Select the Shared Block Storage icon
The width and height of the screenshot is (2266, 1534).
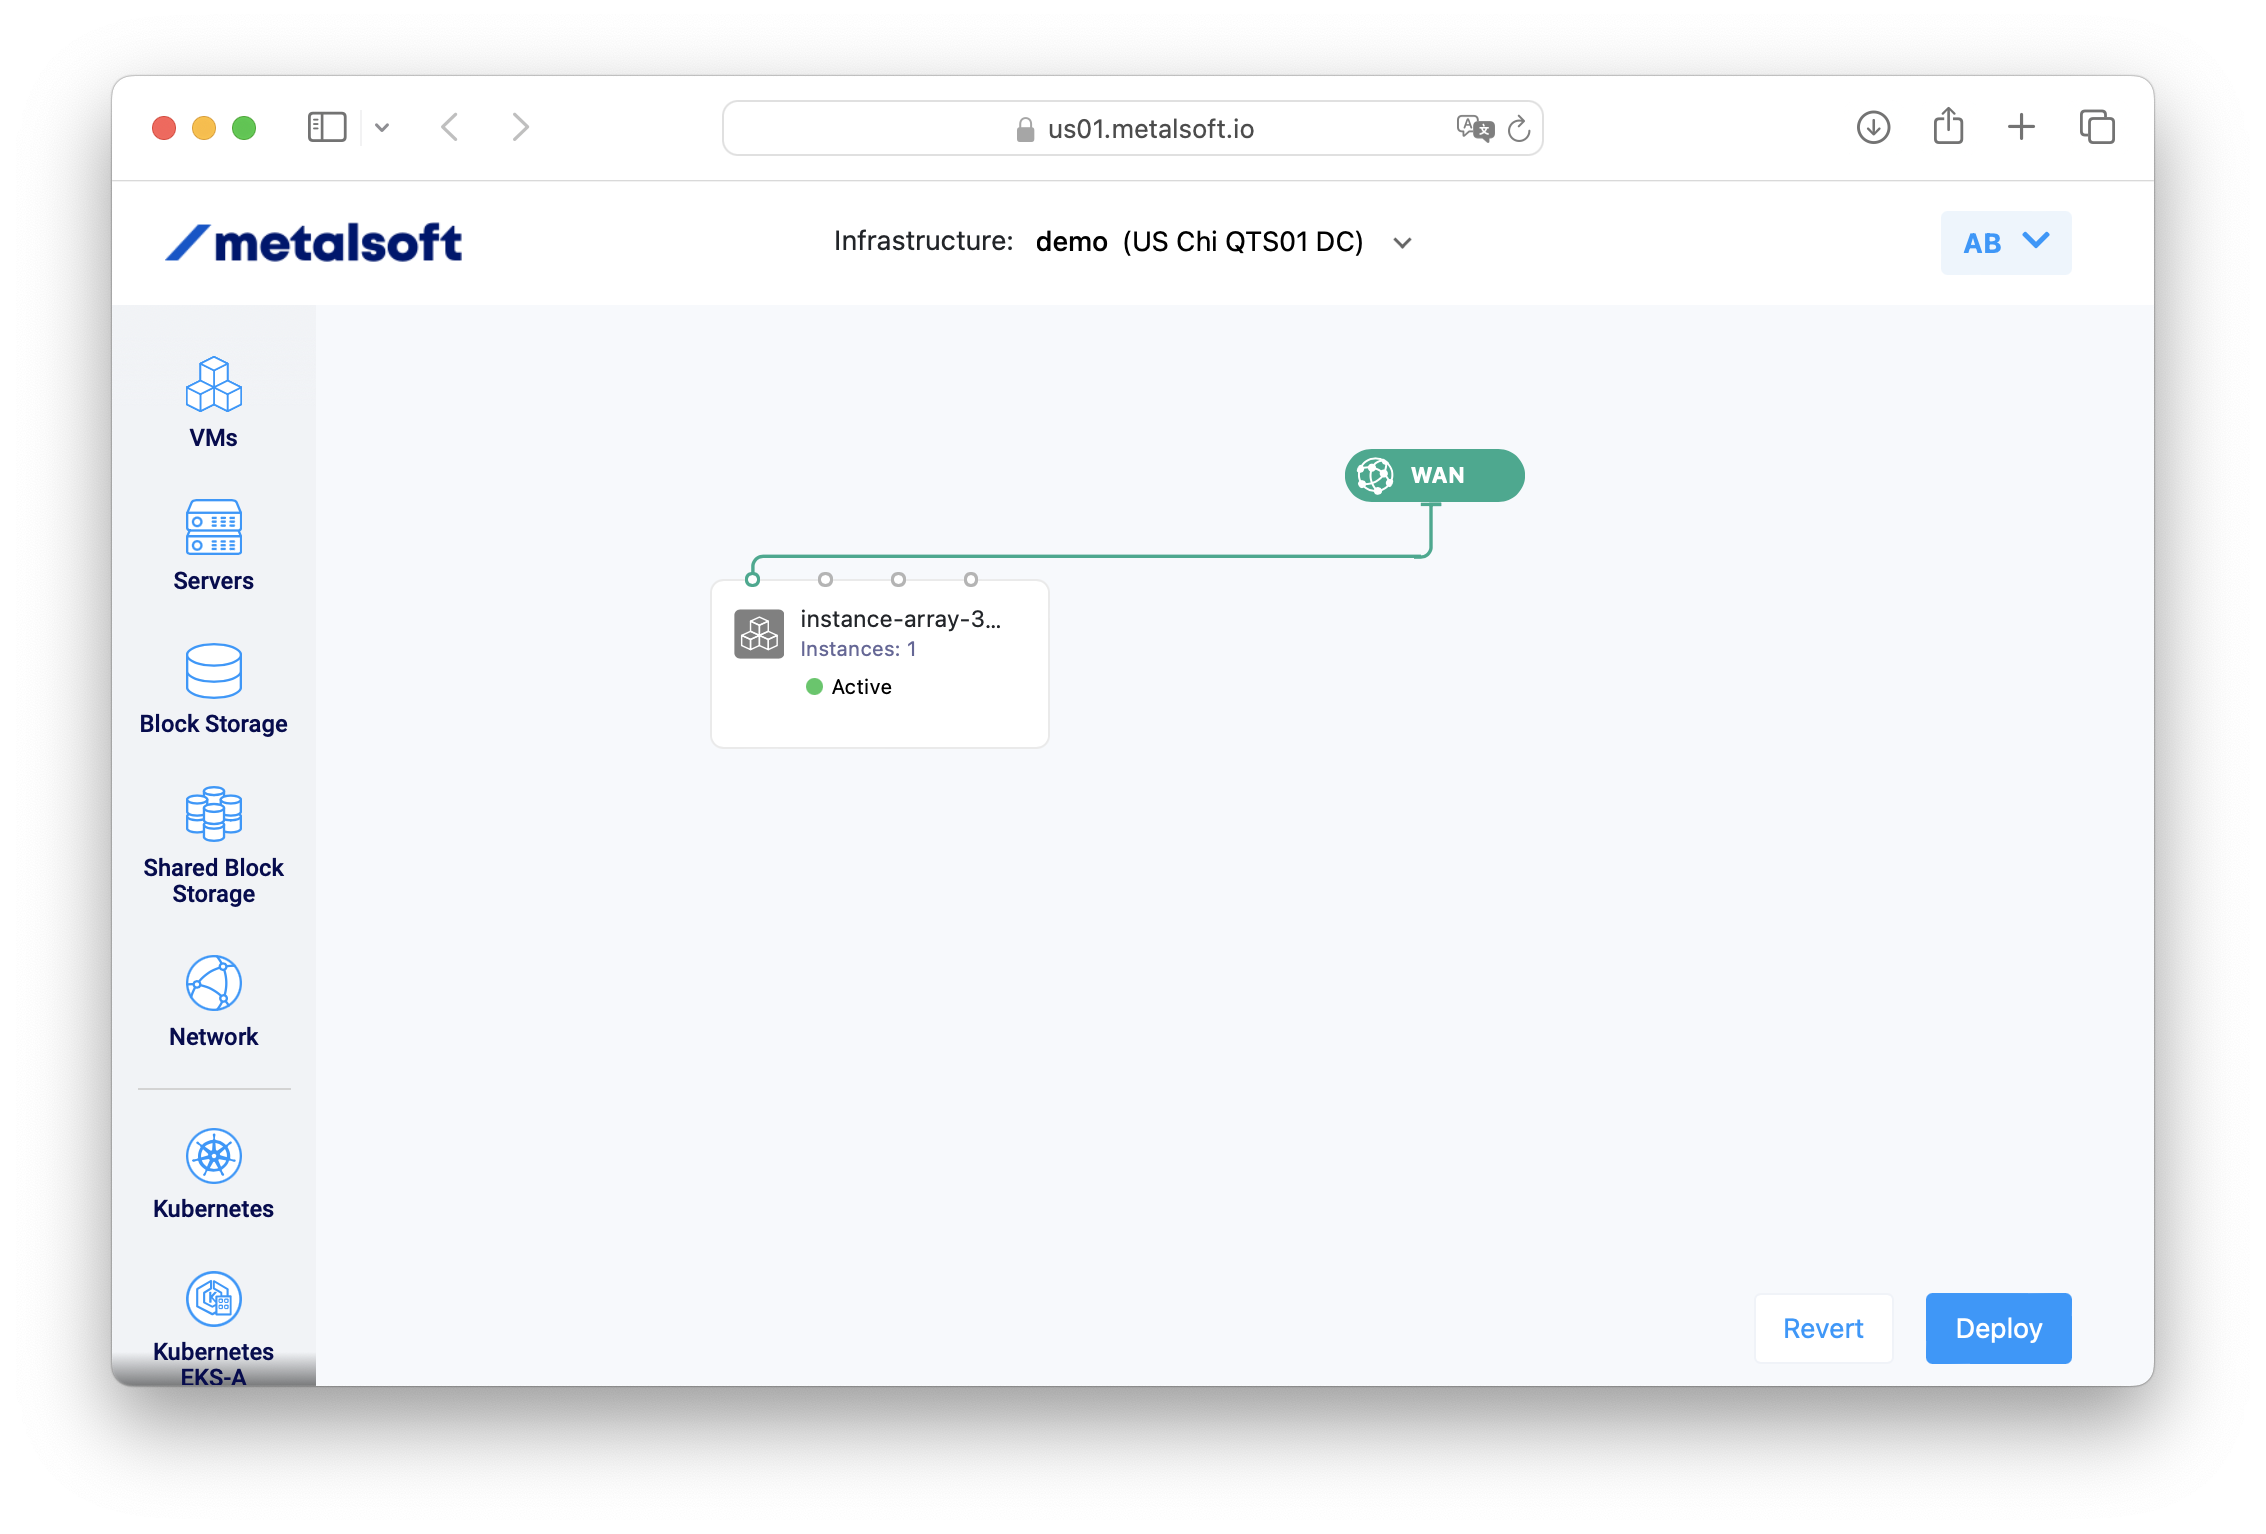pos(213,814)
